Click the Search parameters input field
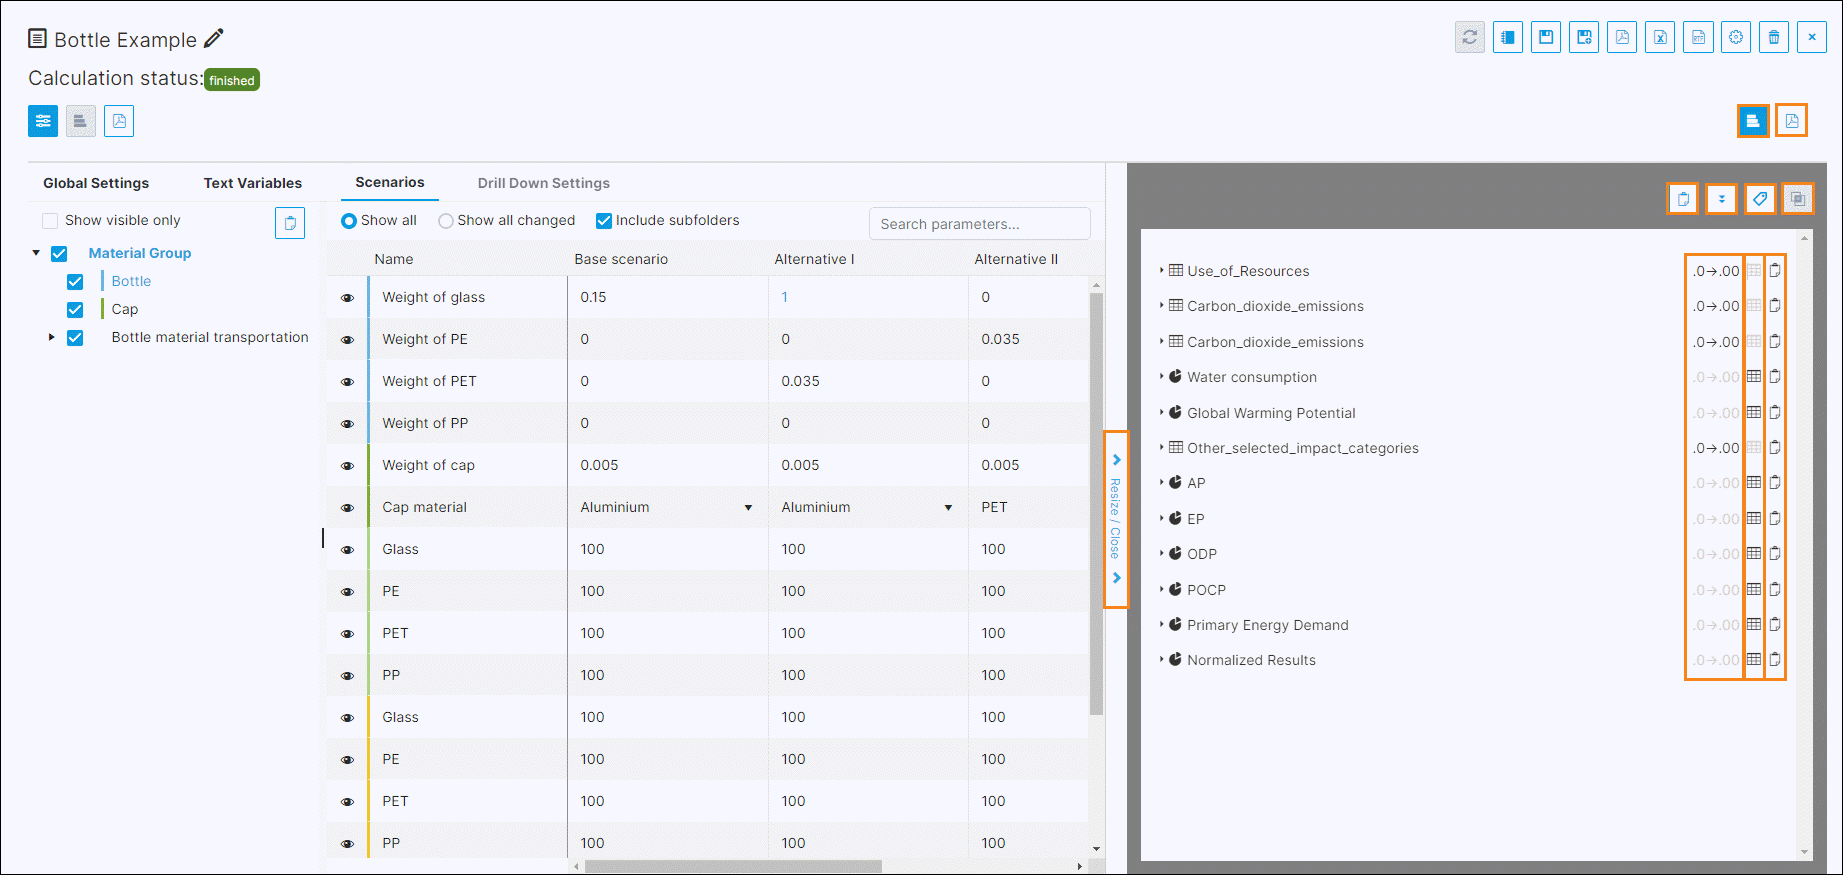Image resolution: width=1843 pixels, height=875 pixels. [x=980, y=224]
